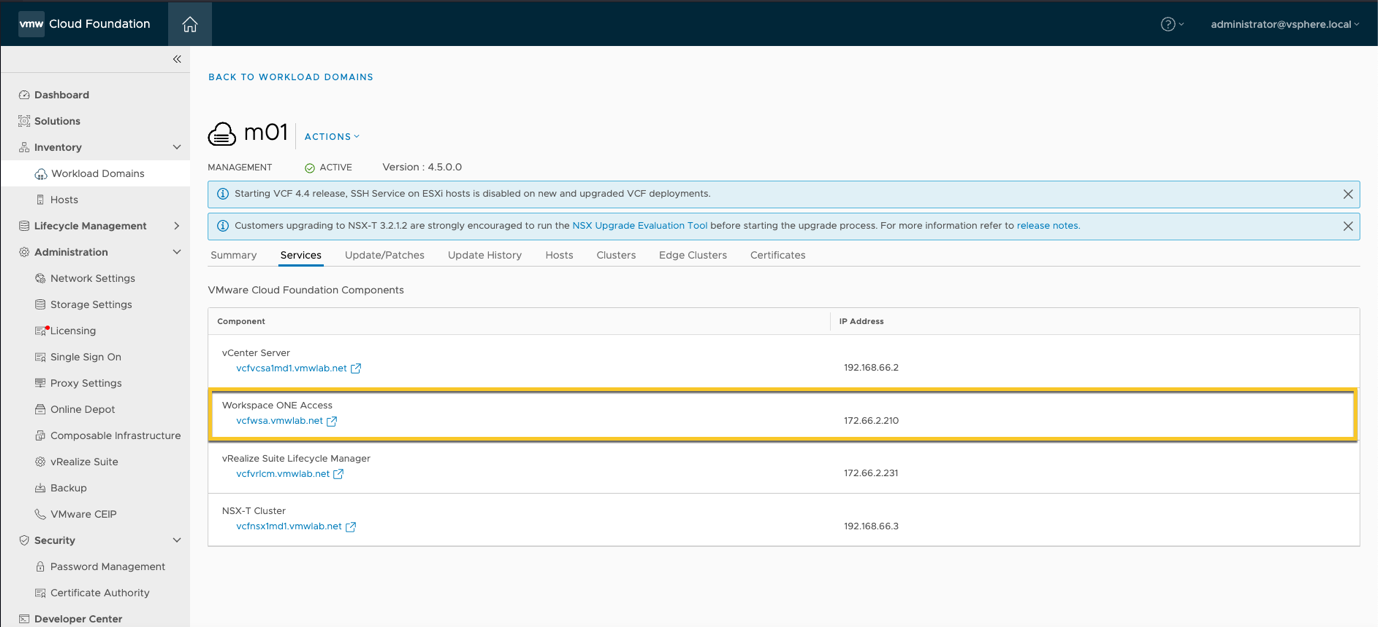This screenshot has width=1378, height=627.
Task: Click the Inventory icon in sidebar
Action: [24, 147]
